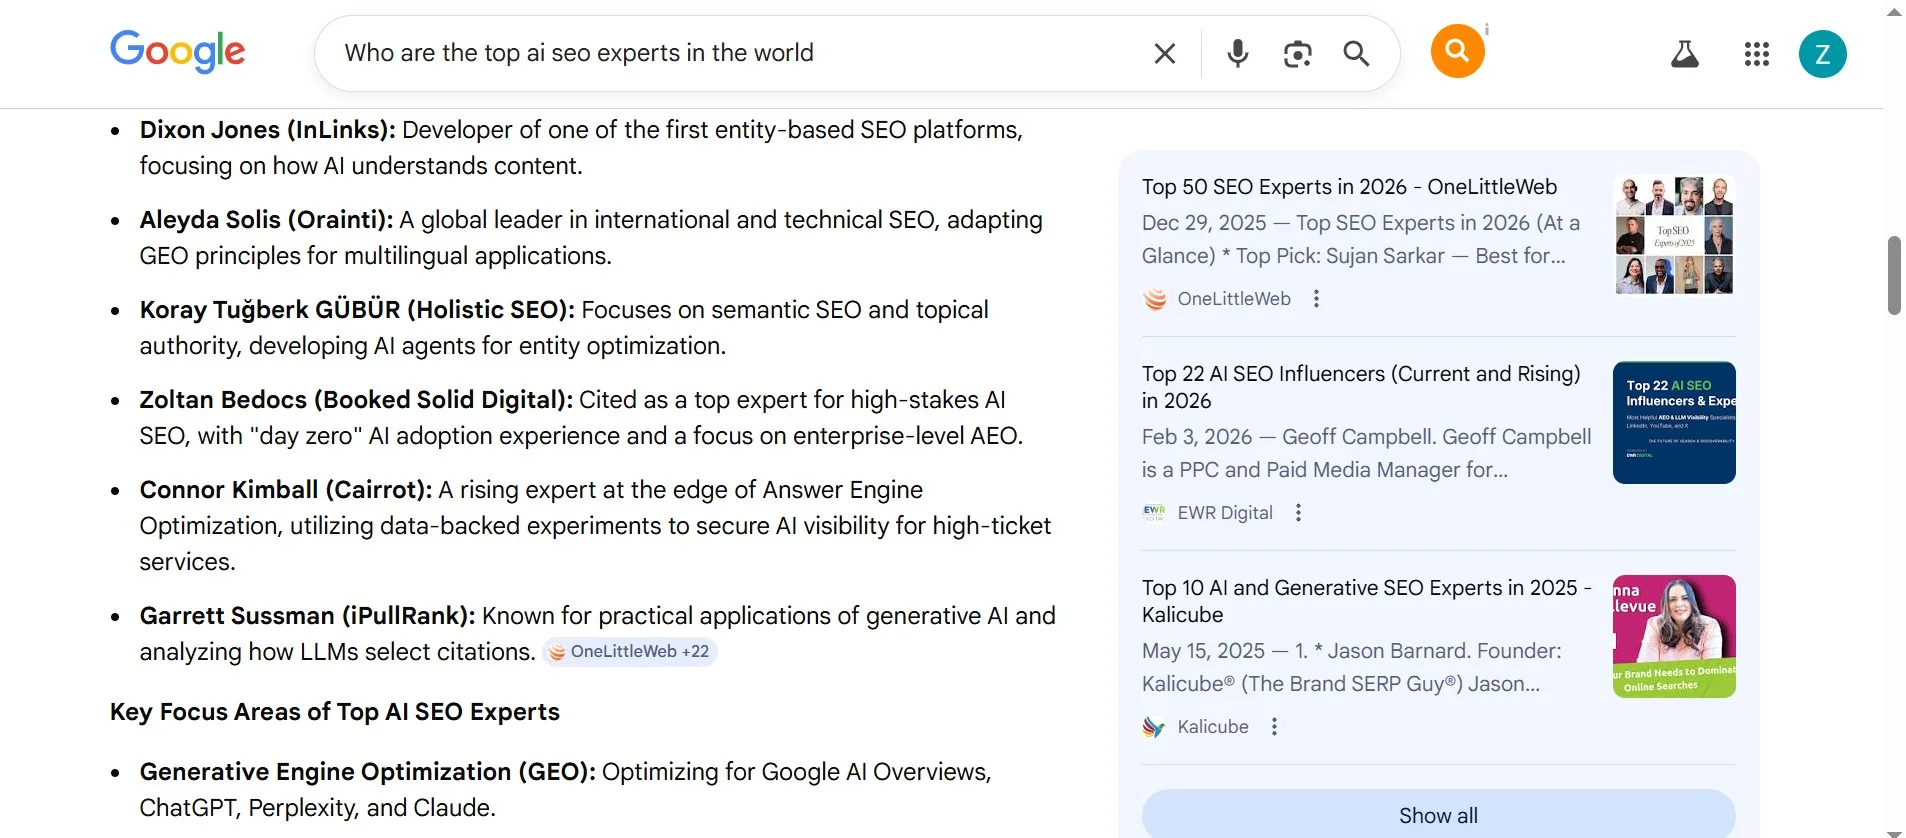Click 'Aleyda Solis (Orainti):' text

coord(266,220)
